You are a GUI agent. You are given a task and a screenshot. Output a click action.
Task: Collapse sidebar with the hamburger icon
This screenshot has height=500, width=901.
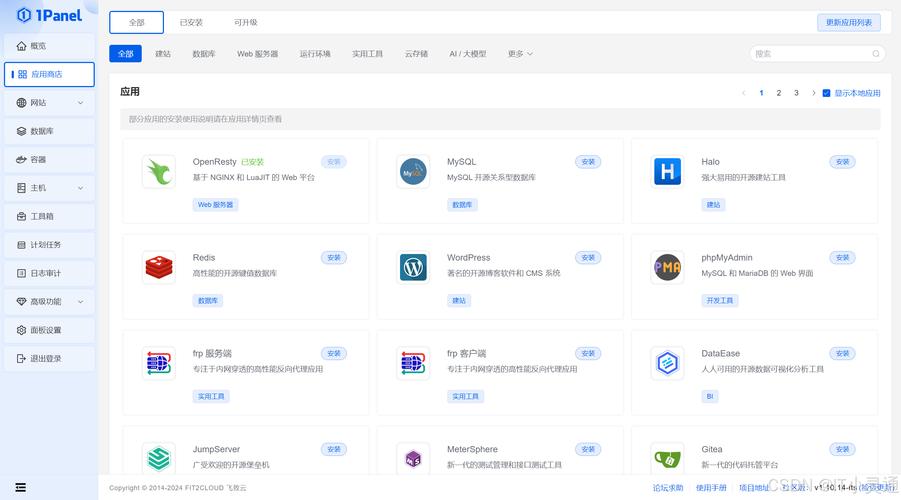(x=21, y=488)
